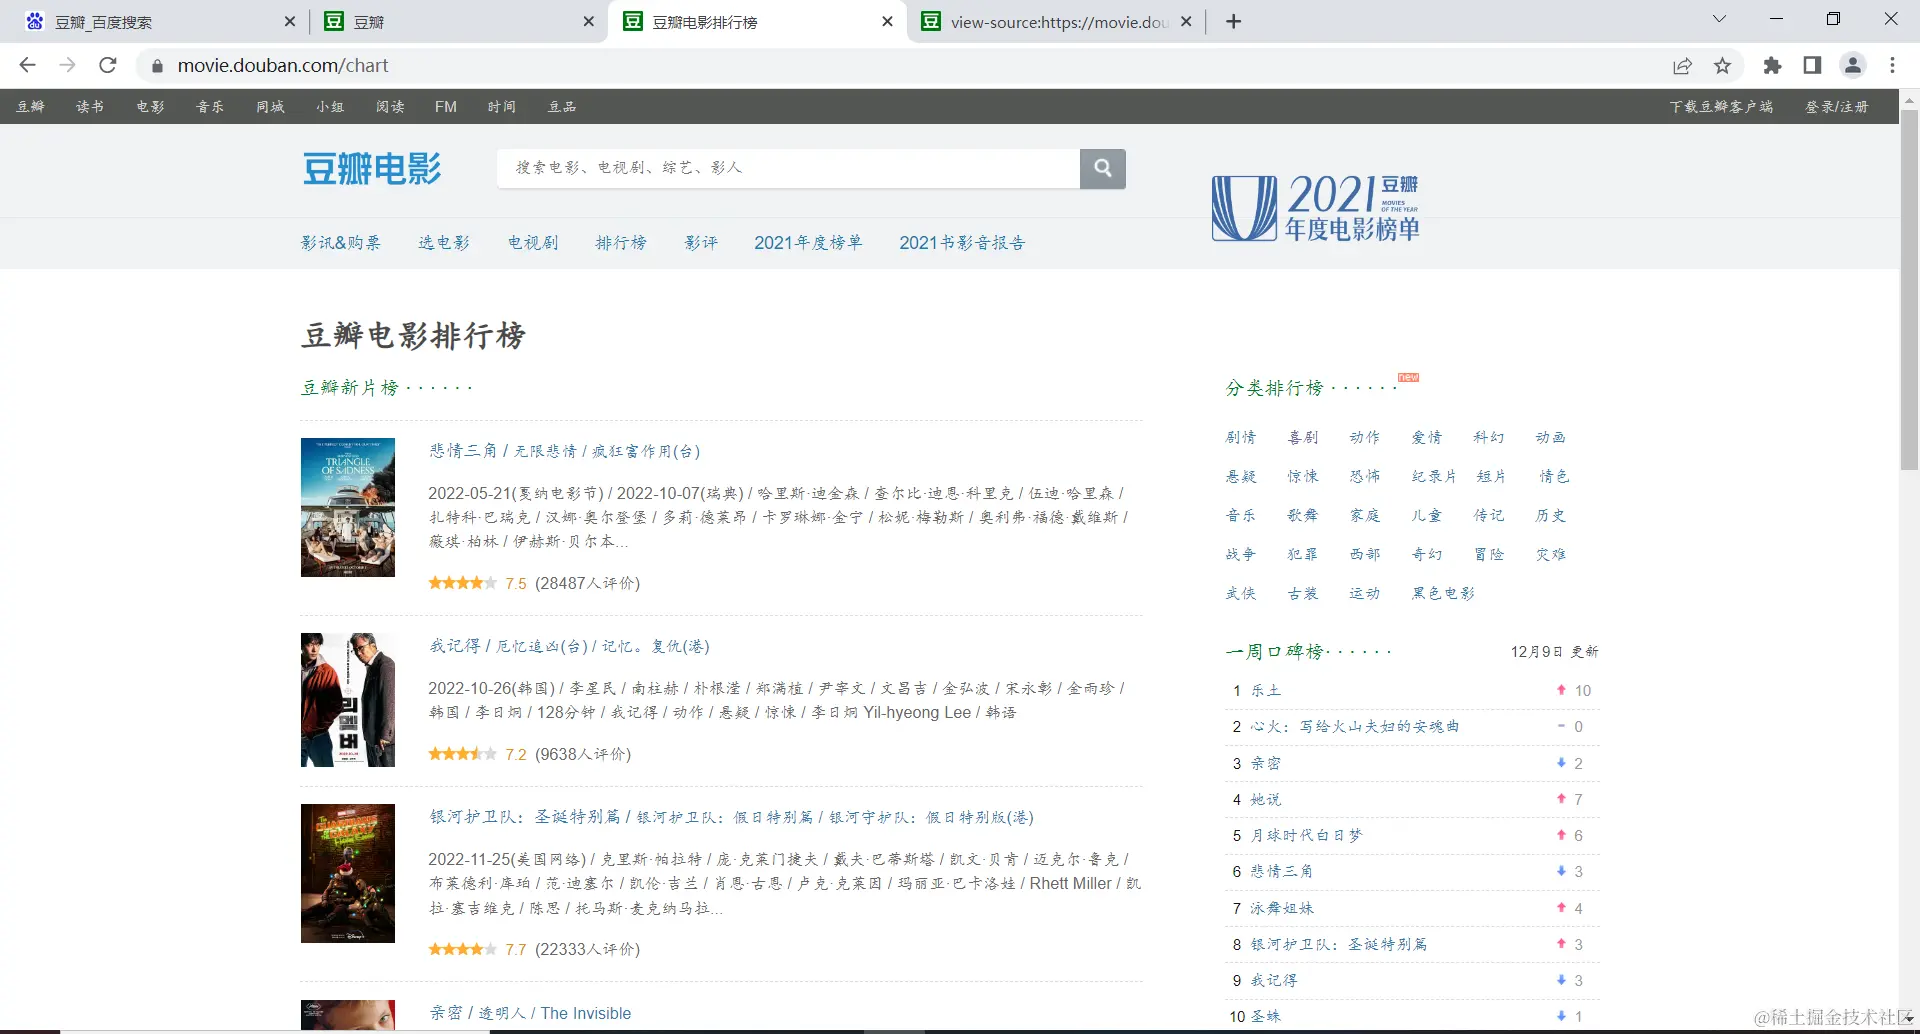
Task: Open the 我记得 / 厄忆追凶 title link
Action: [x=570, y=646]
